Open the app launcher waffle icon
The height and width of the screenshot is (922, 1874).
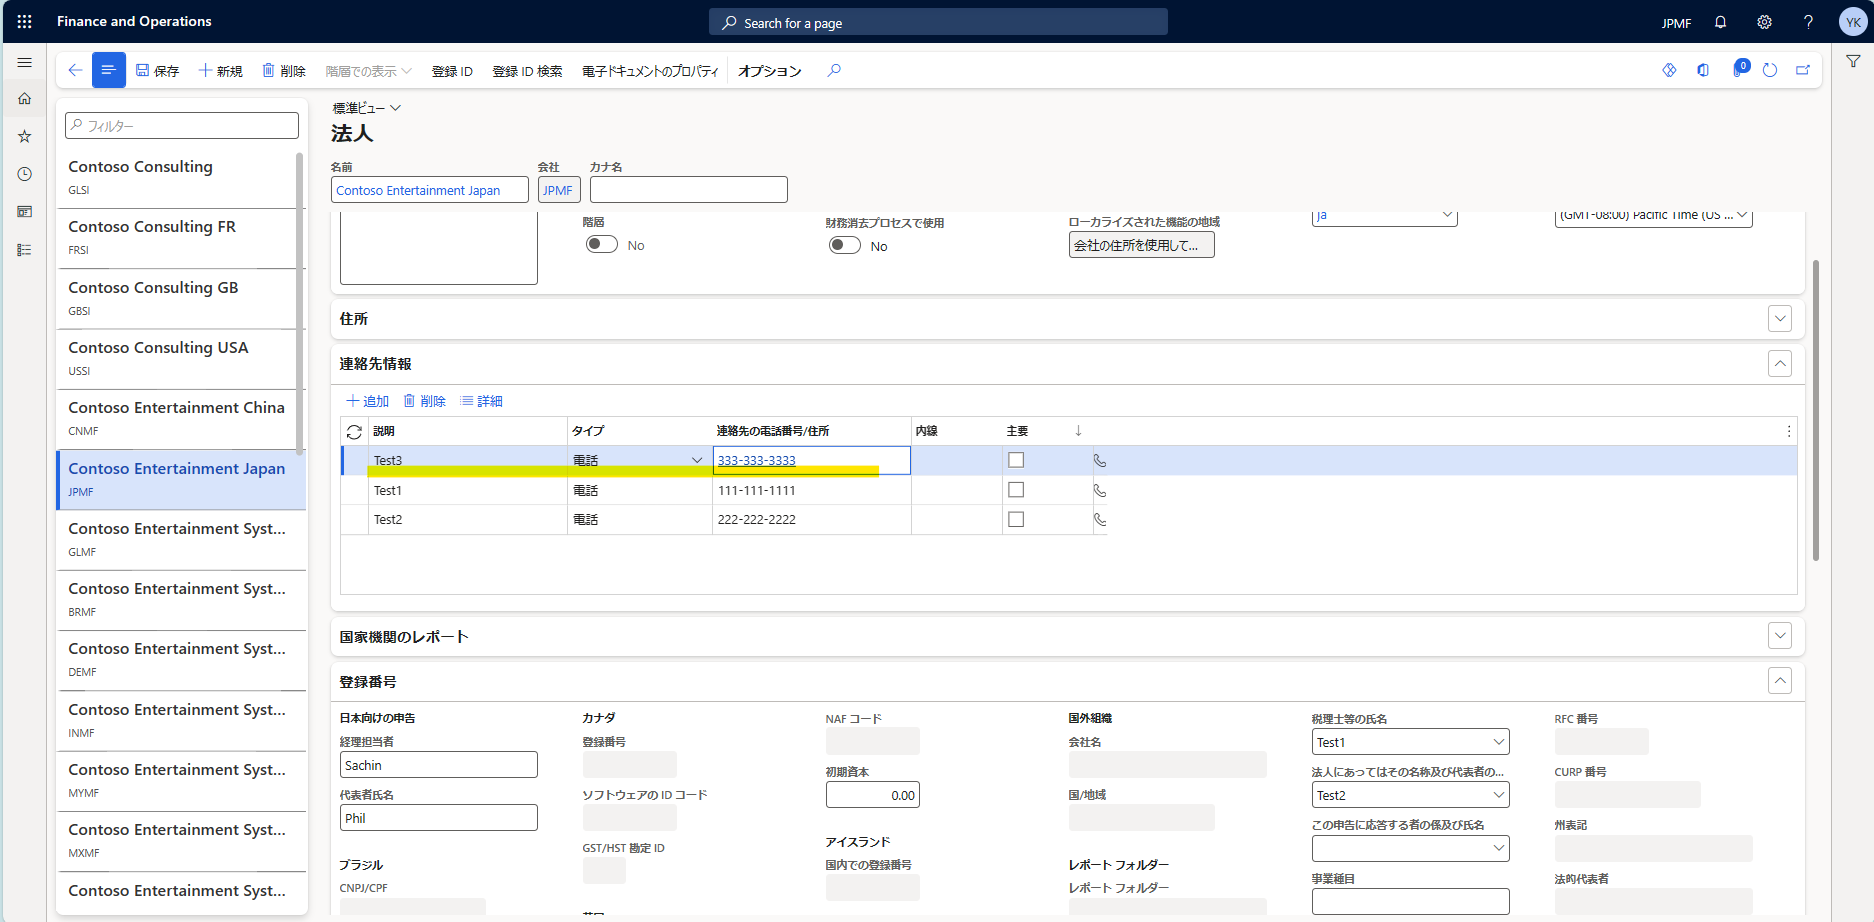[x=24, y=21]
